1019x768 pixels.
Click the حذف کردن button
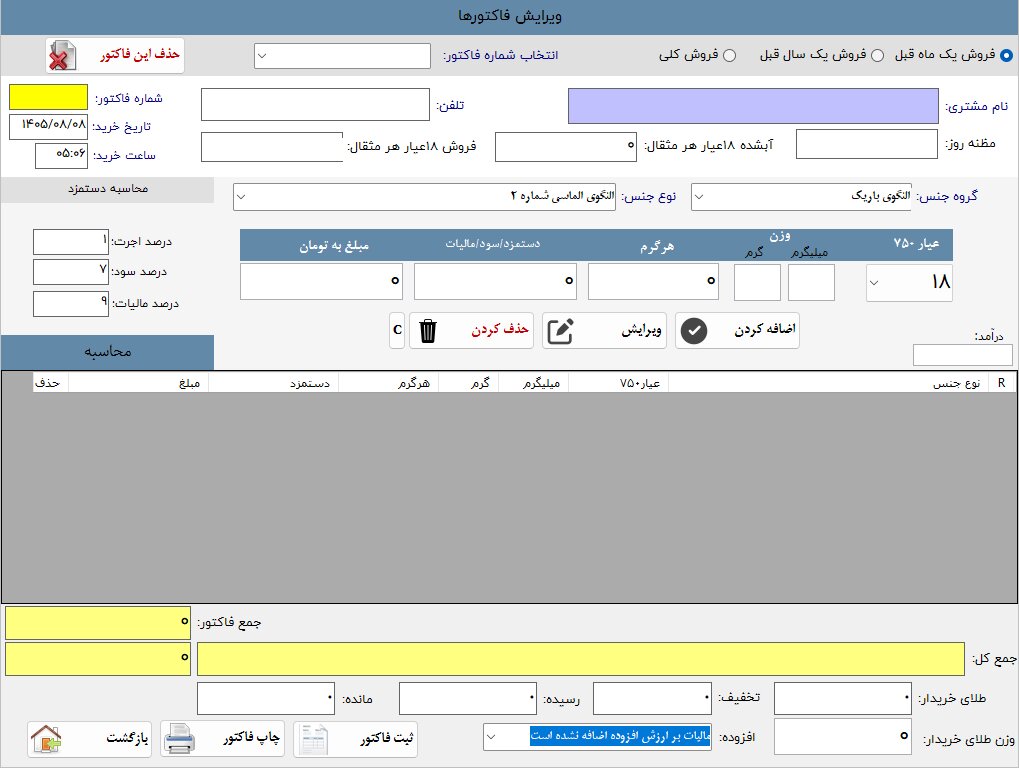pos(471,331)
